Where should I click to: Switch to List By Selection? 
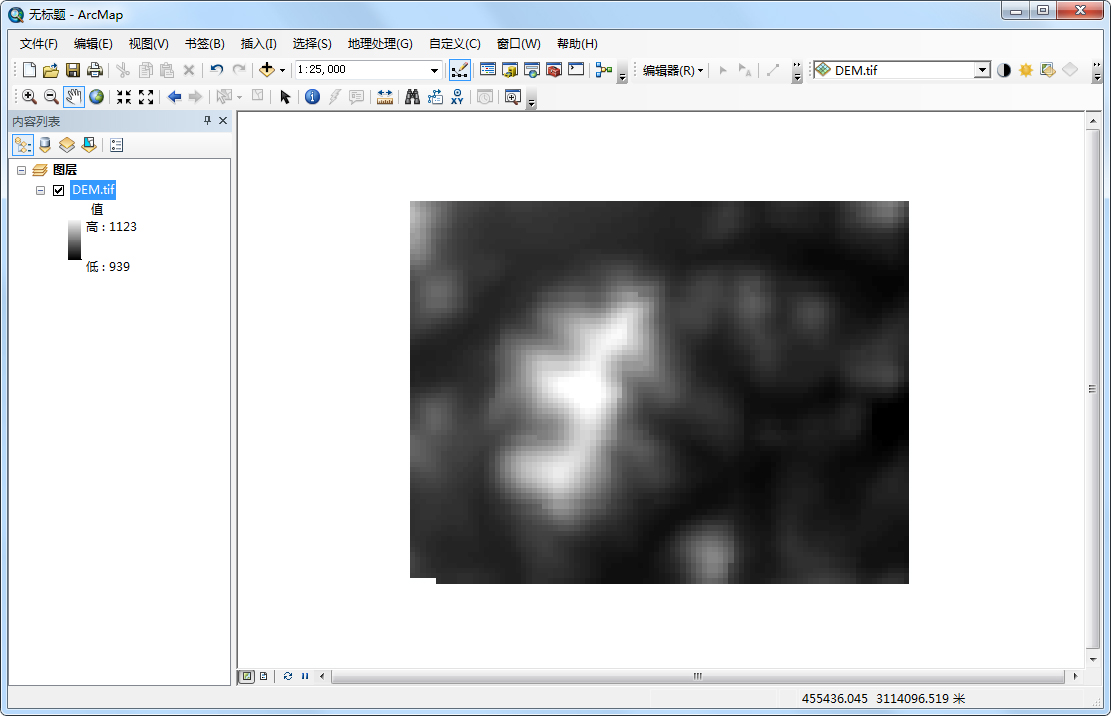coord(89,145)
